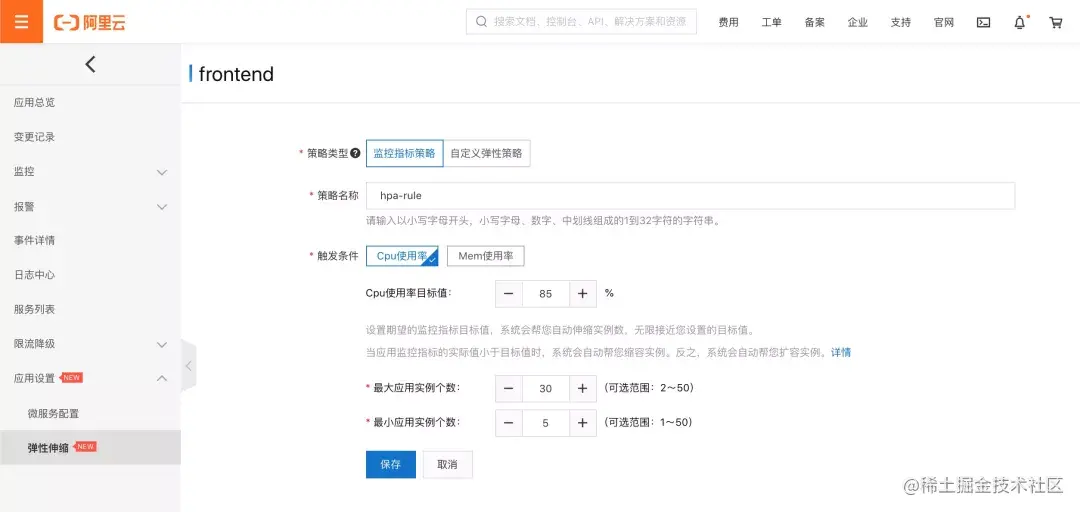Click 保存 button

click(391, 464)
